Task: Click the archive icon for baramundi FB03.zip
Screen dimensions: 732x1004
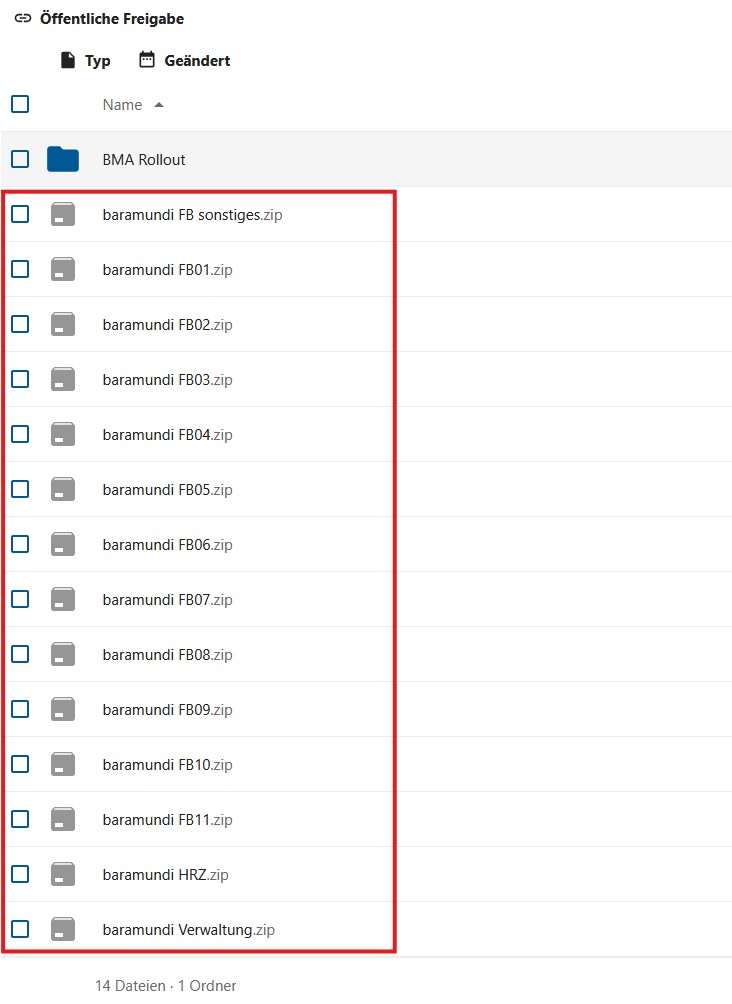Action: 63,379
